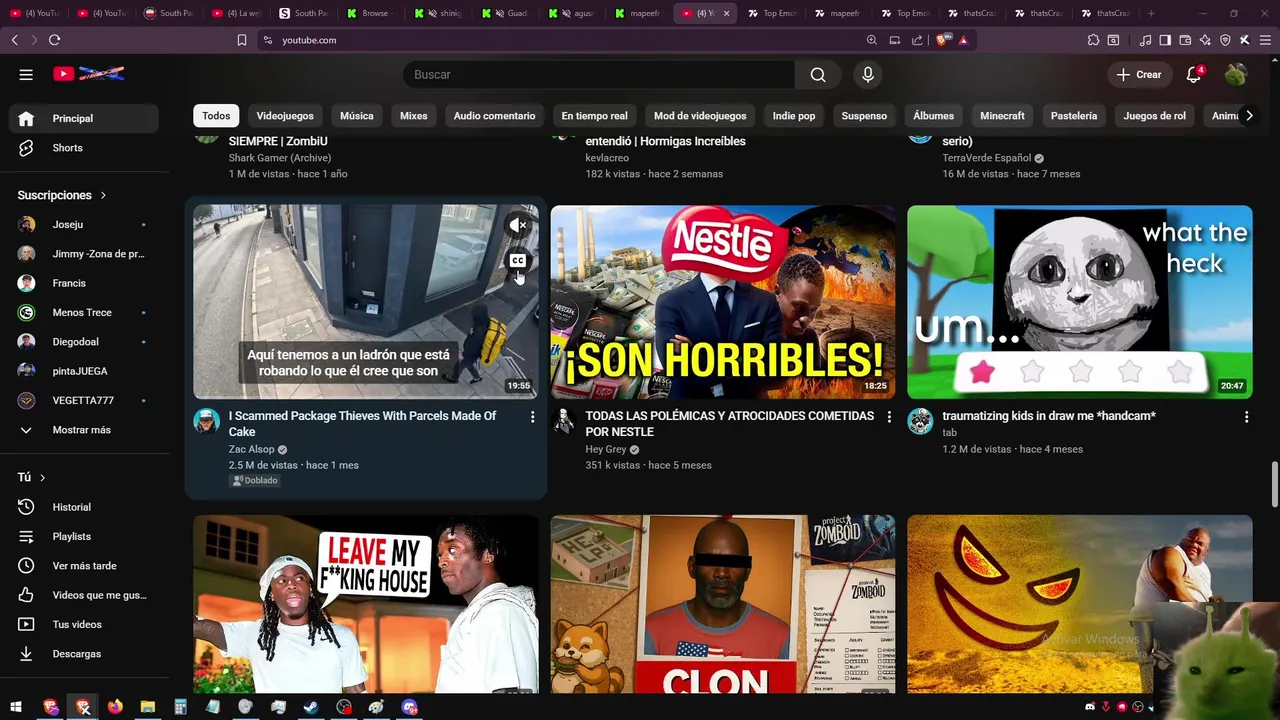Open traumatizing kids in draw me title

[x=1049, y=416]
